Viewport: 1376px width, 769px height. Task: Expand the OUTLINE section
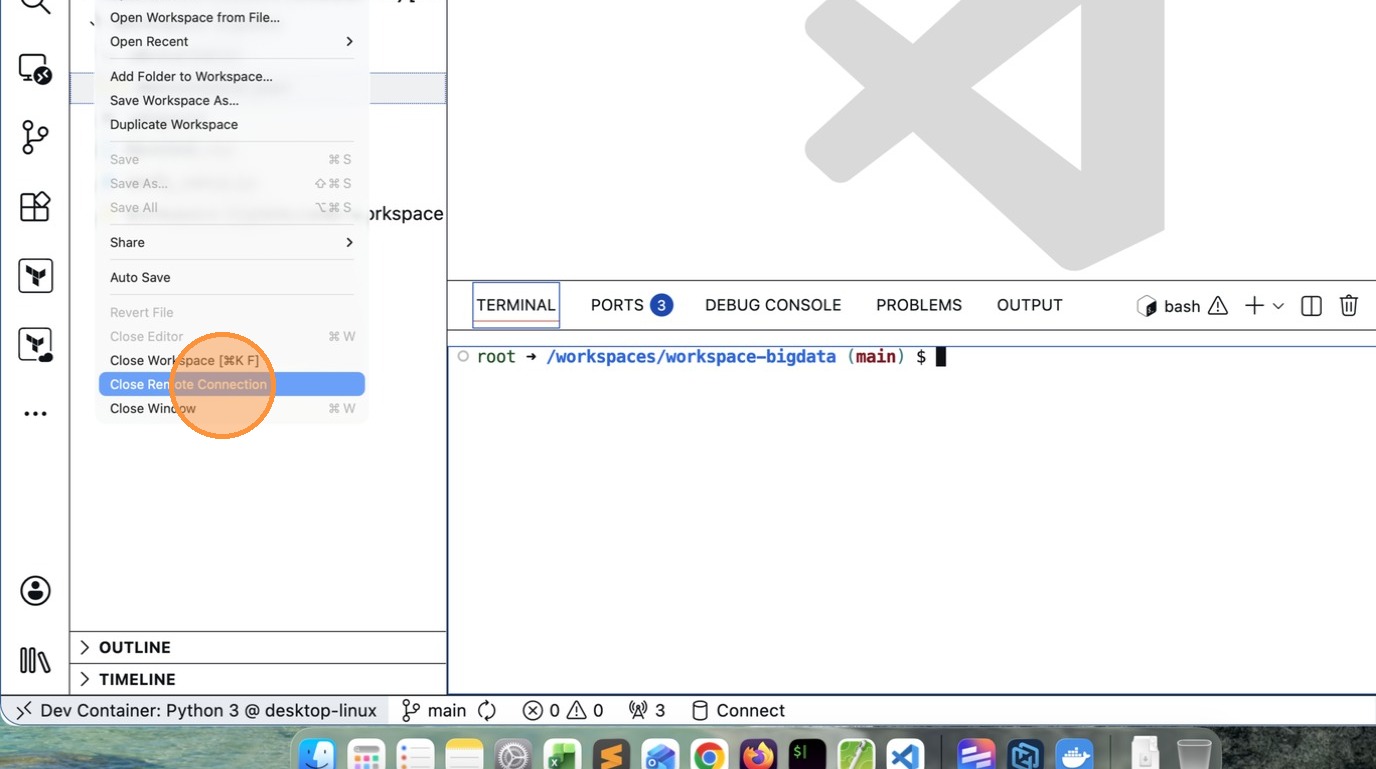(x=258, y=648)
